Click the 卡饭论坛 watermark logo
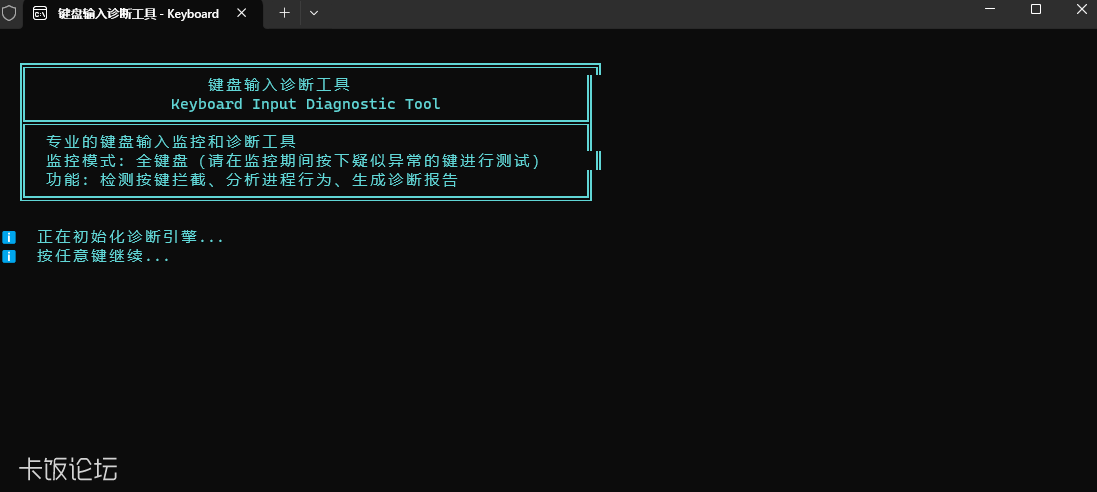The image size is (1097, 492). tap(68, 469)
